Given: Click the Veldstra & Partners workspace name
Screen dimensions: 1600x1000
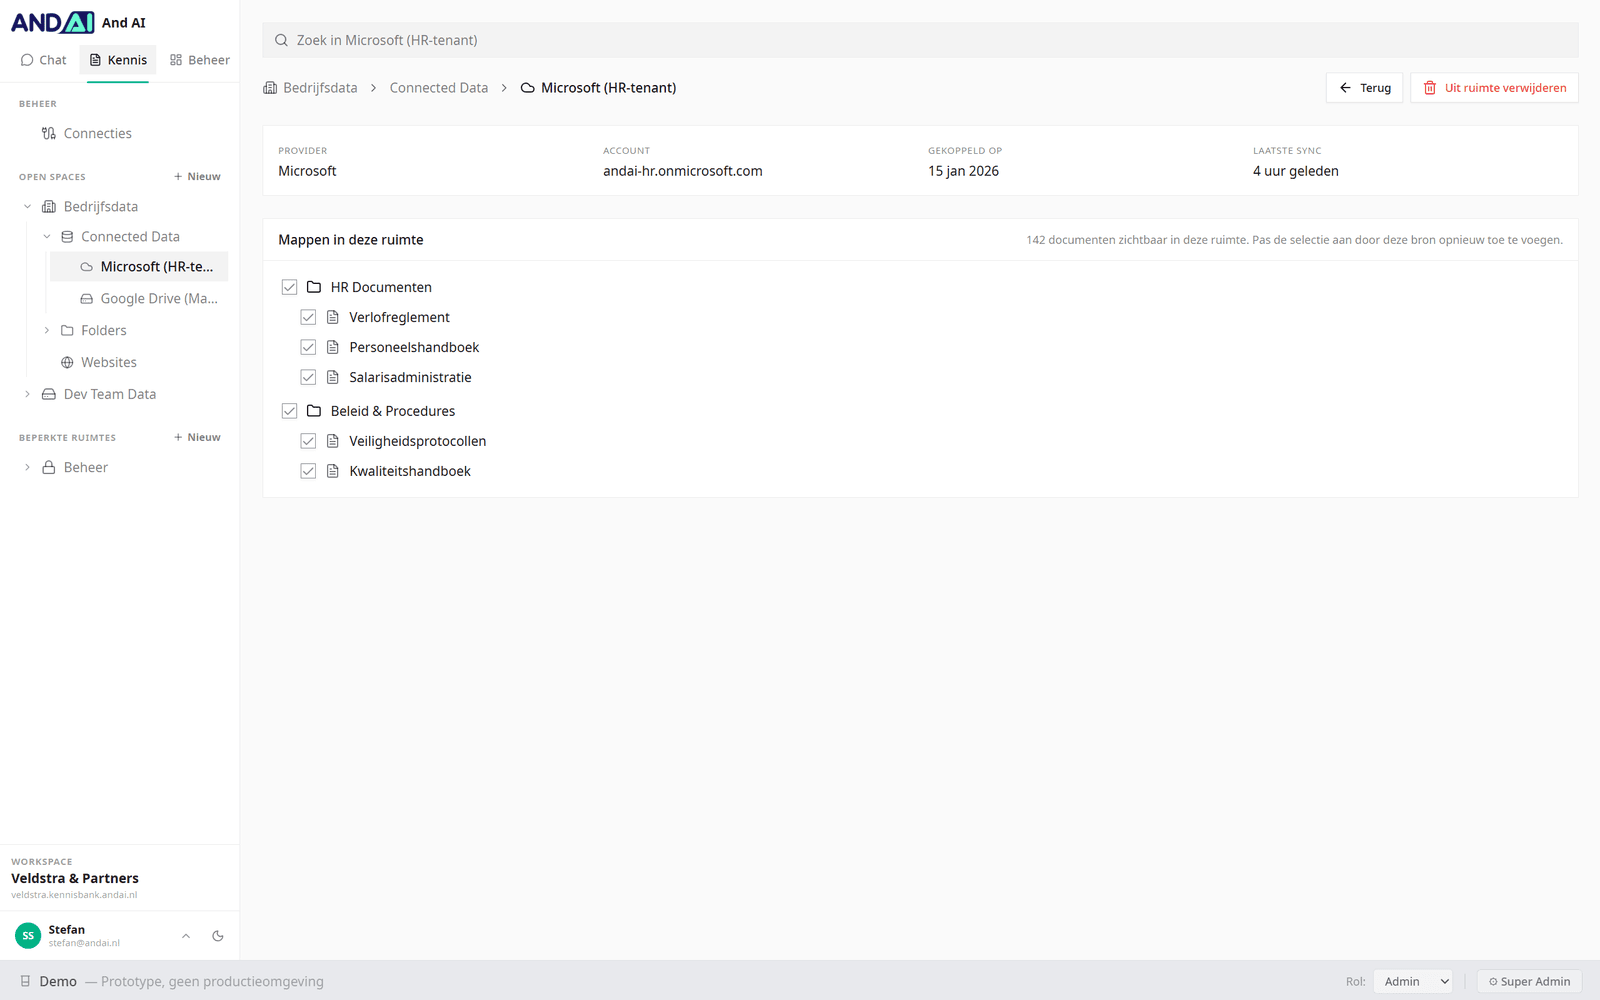Looking at the screenshot, I should (x=75, y=879).
